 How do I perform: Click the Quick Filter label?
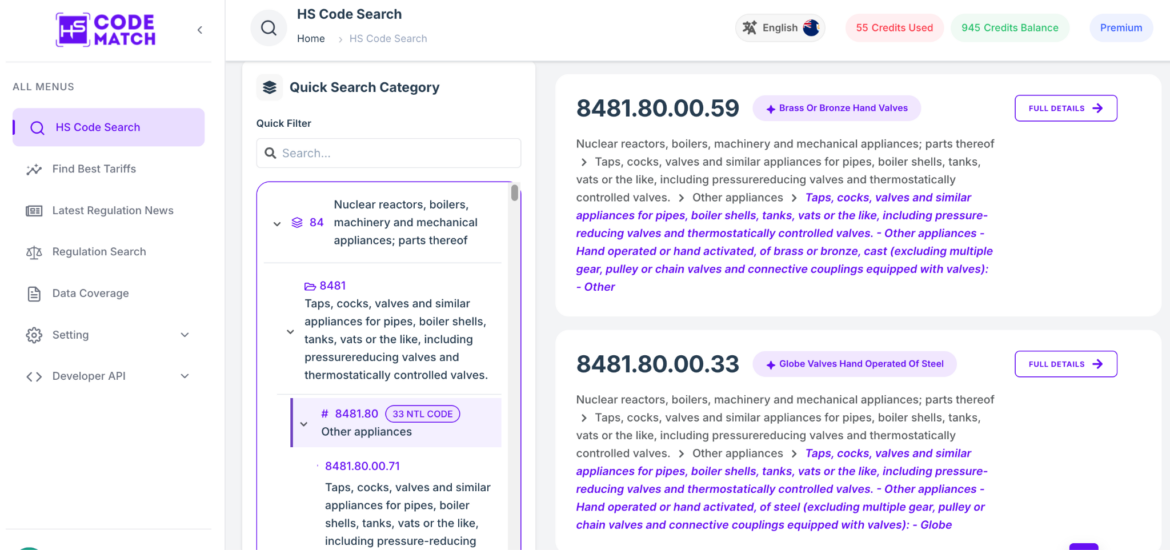click(x=284, y=123)
